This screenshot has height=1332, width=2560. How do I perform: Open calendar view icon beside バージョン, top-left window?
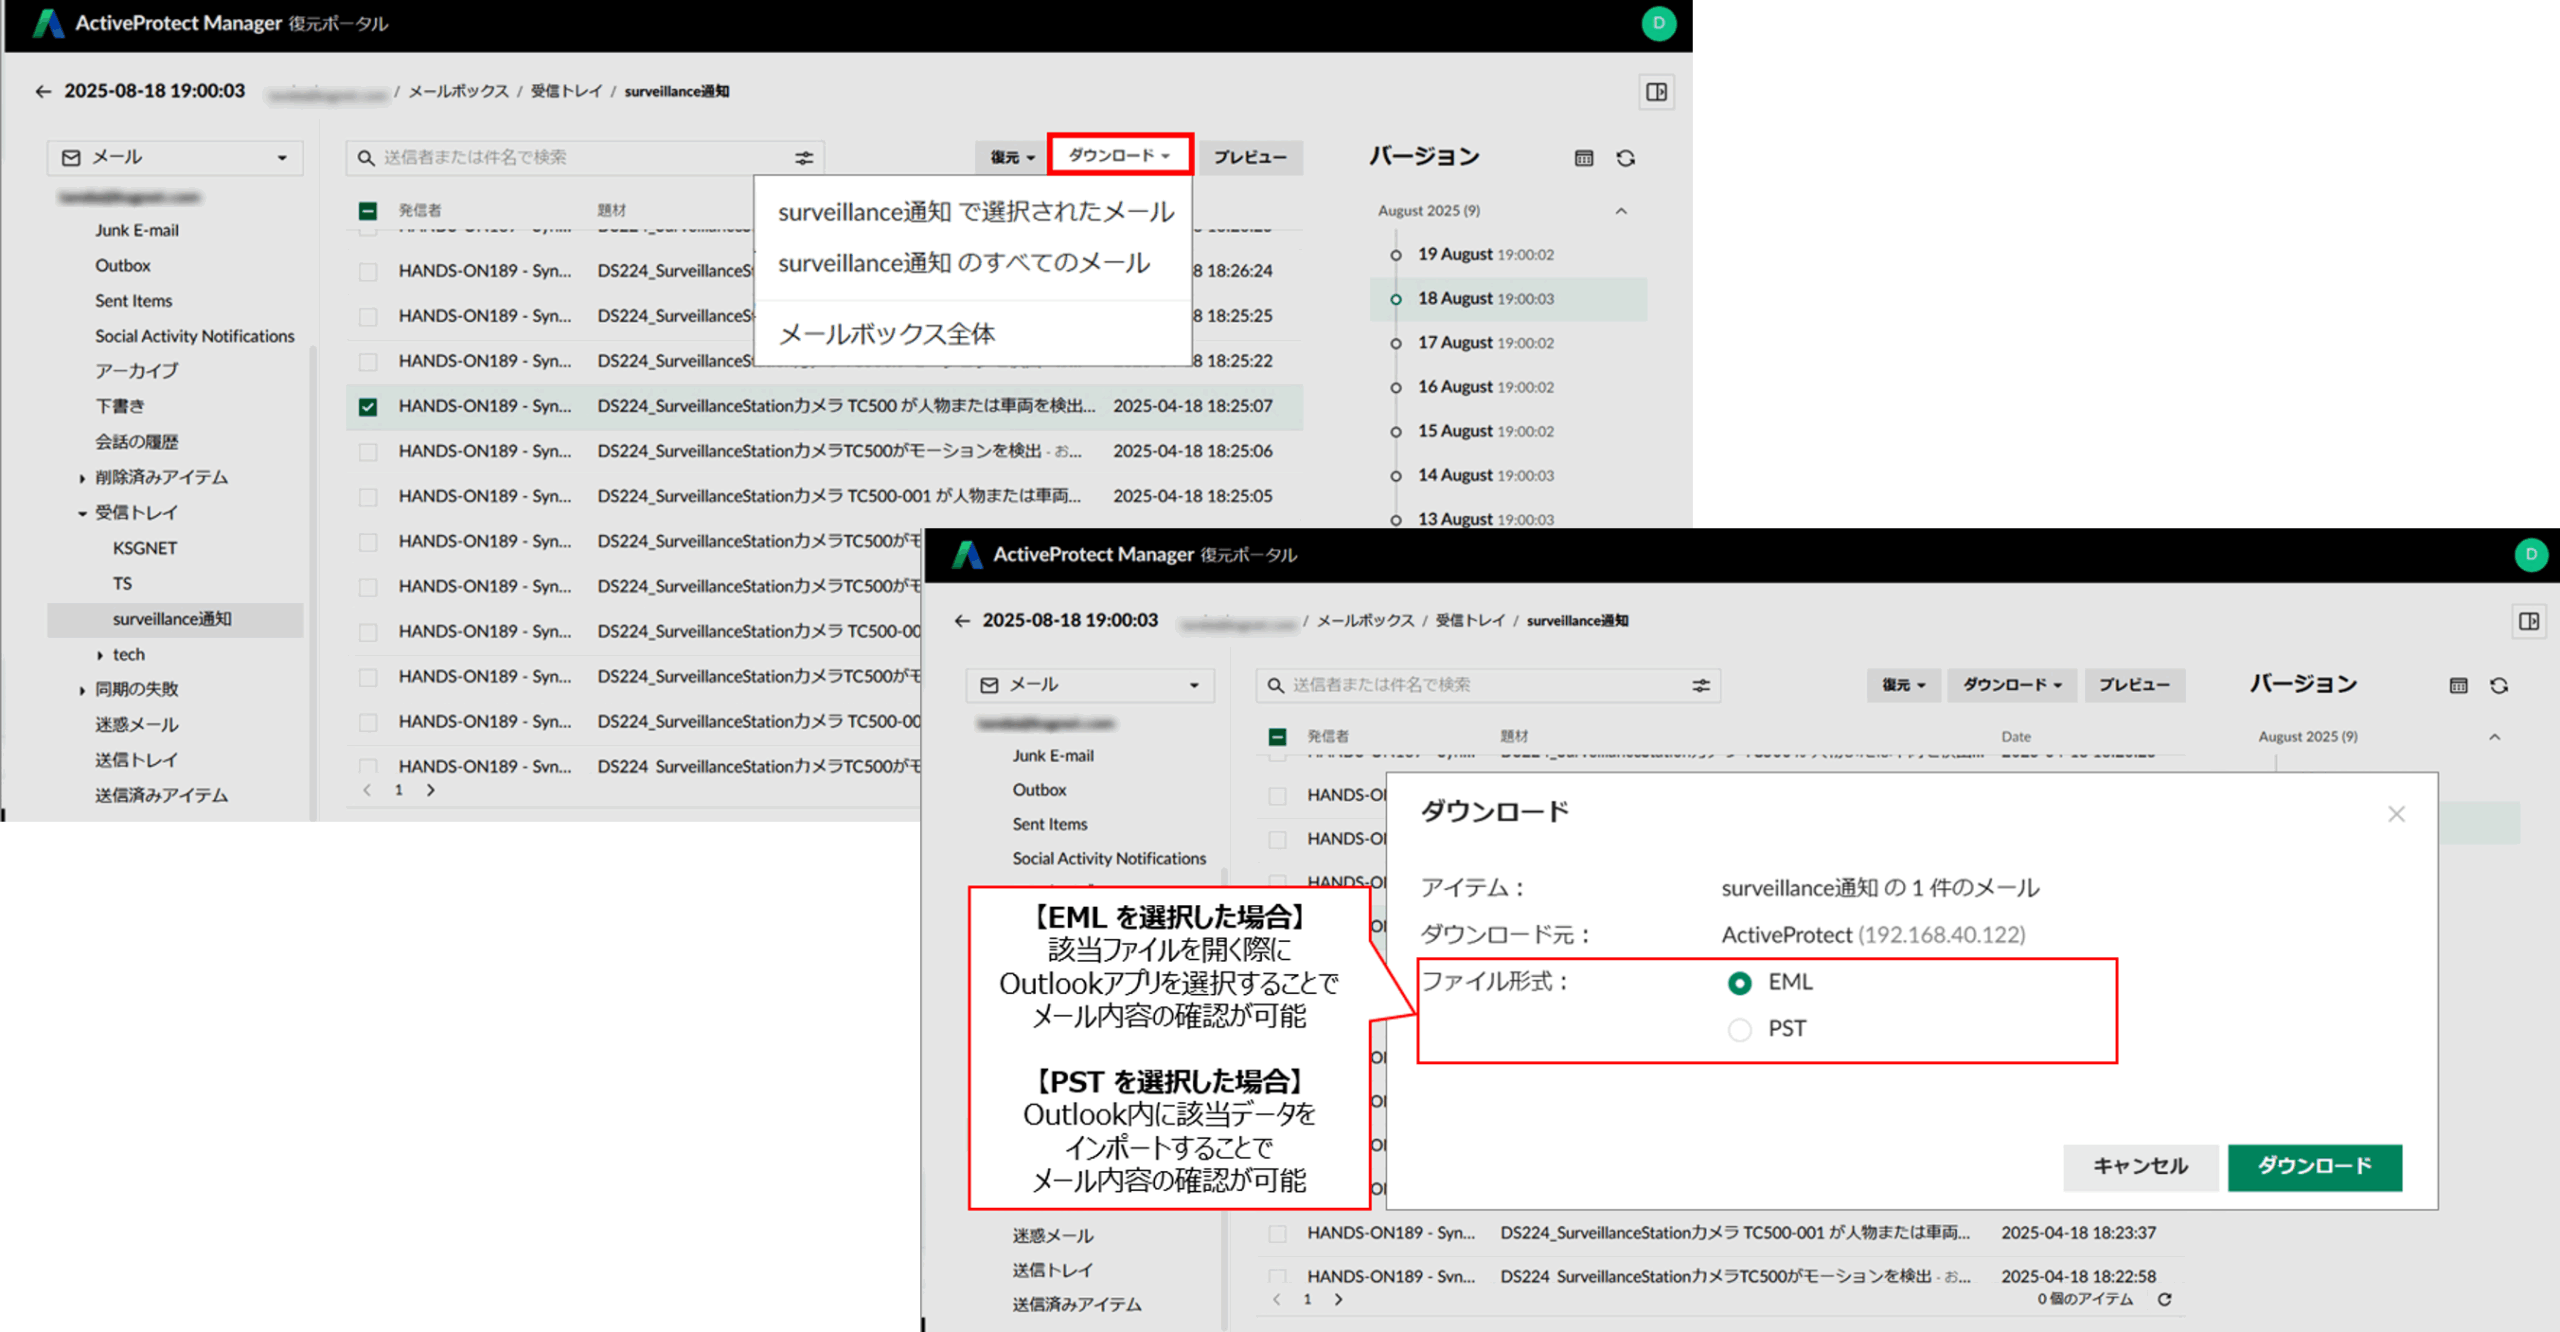1584,158
